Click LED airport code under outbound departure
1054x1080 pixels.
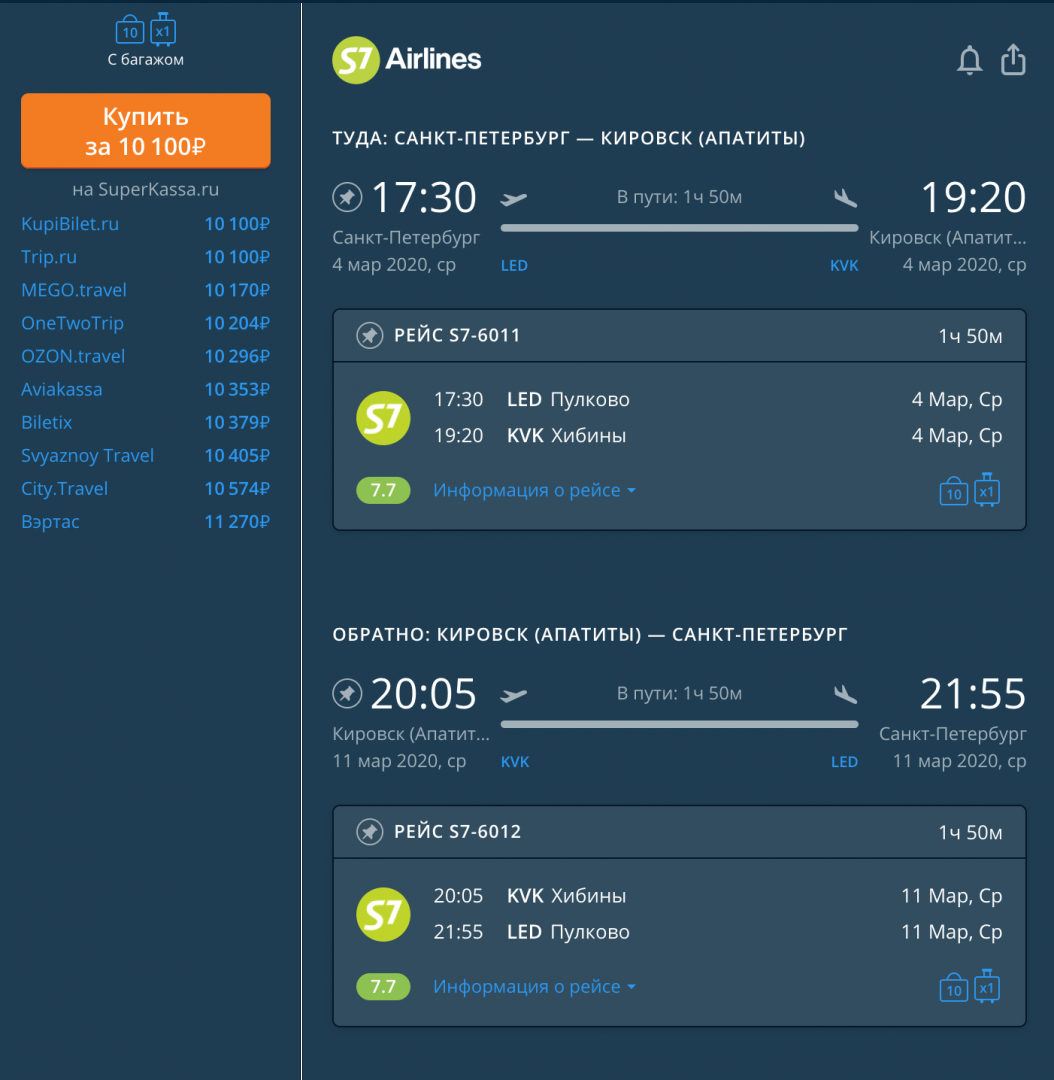coord(514,266)
